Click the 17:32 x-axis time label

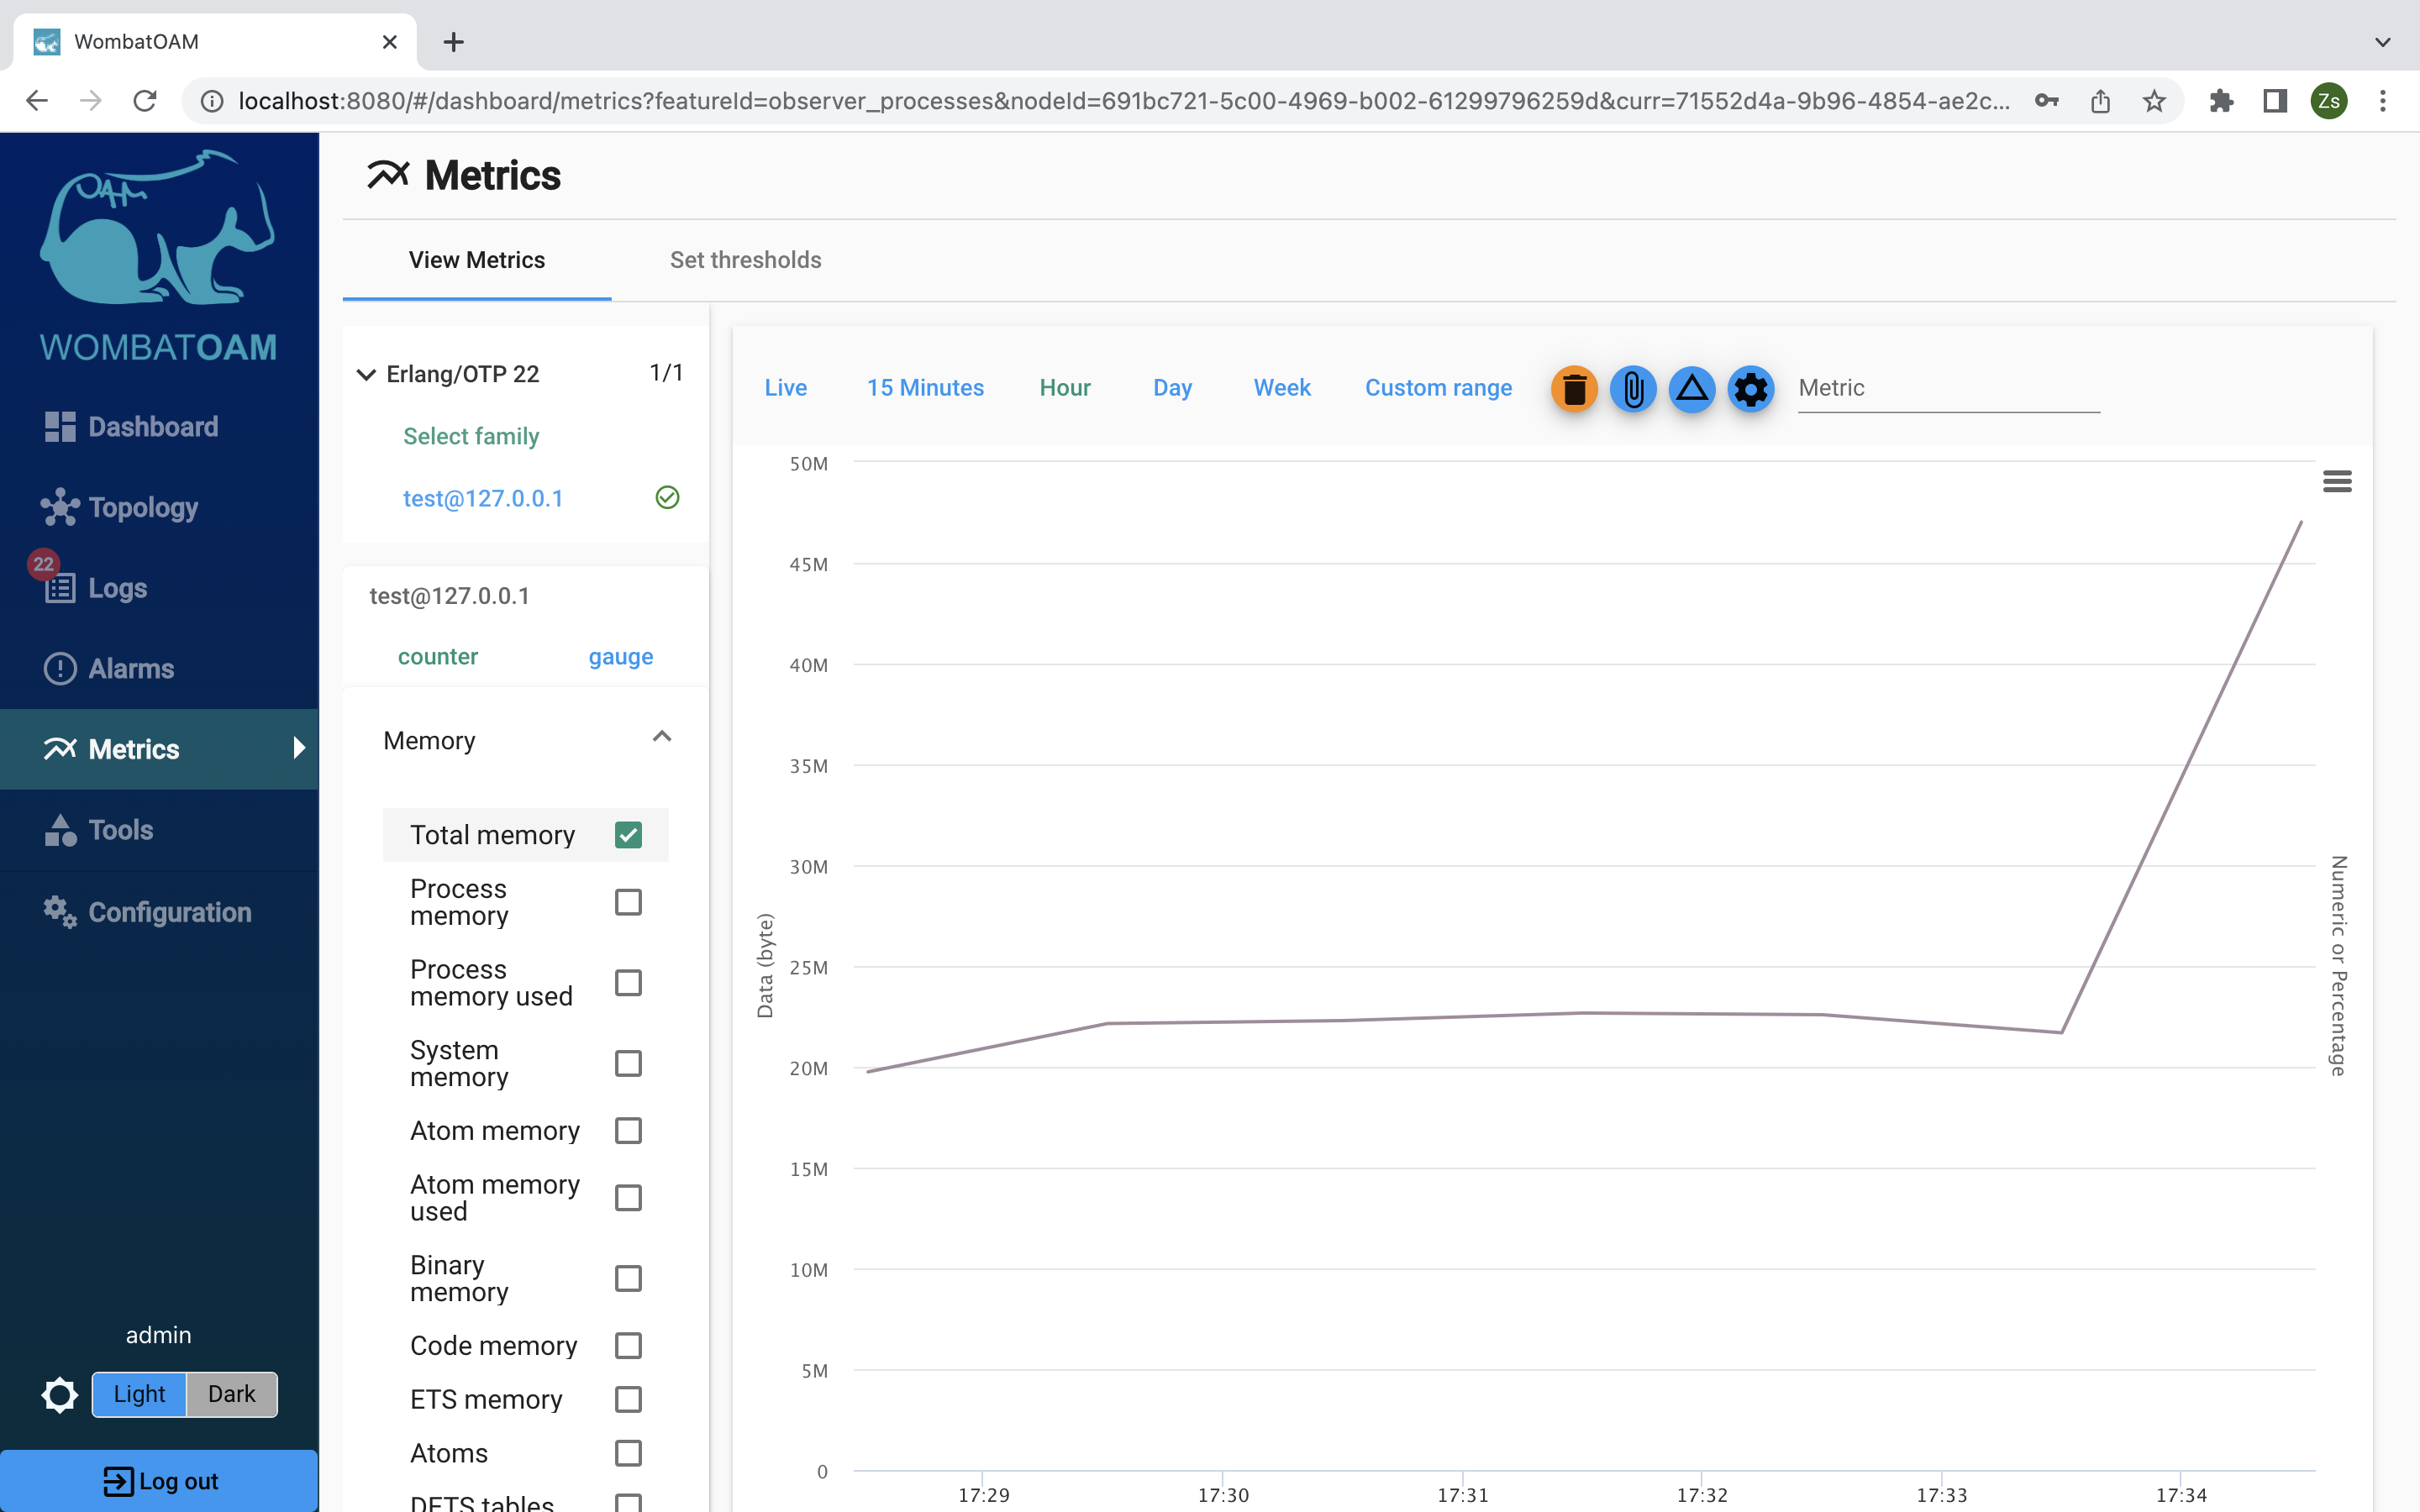pyautogui.click(x=1702, y=1495)
